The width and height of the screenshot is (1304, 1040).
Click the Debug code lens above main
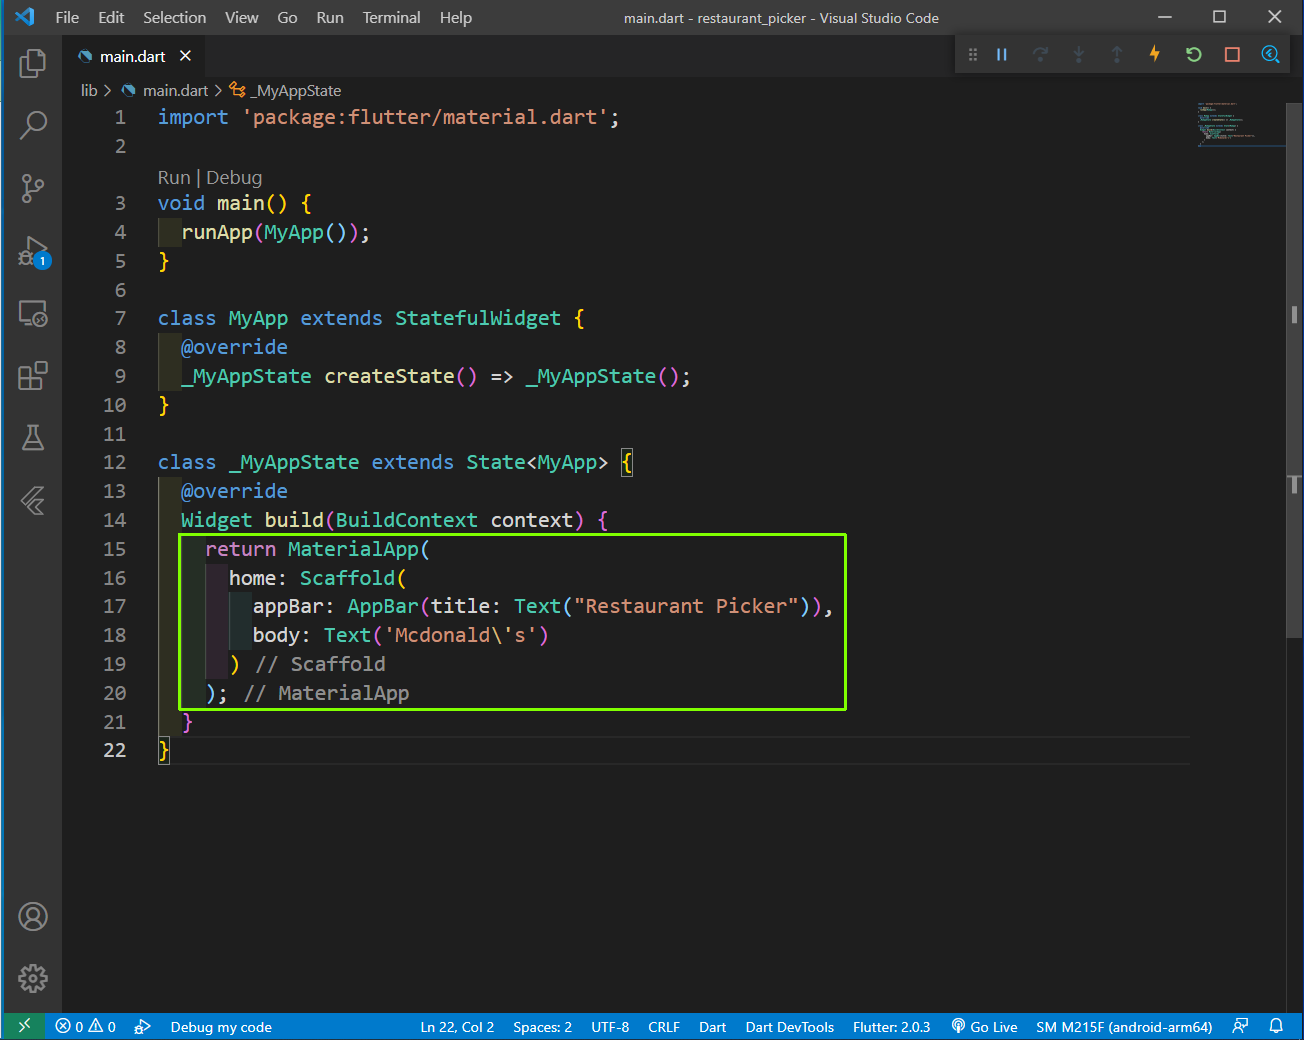pyautogui.click(x=234, y=177)
